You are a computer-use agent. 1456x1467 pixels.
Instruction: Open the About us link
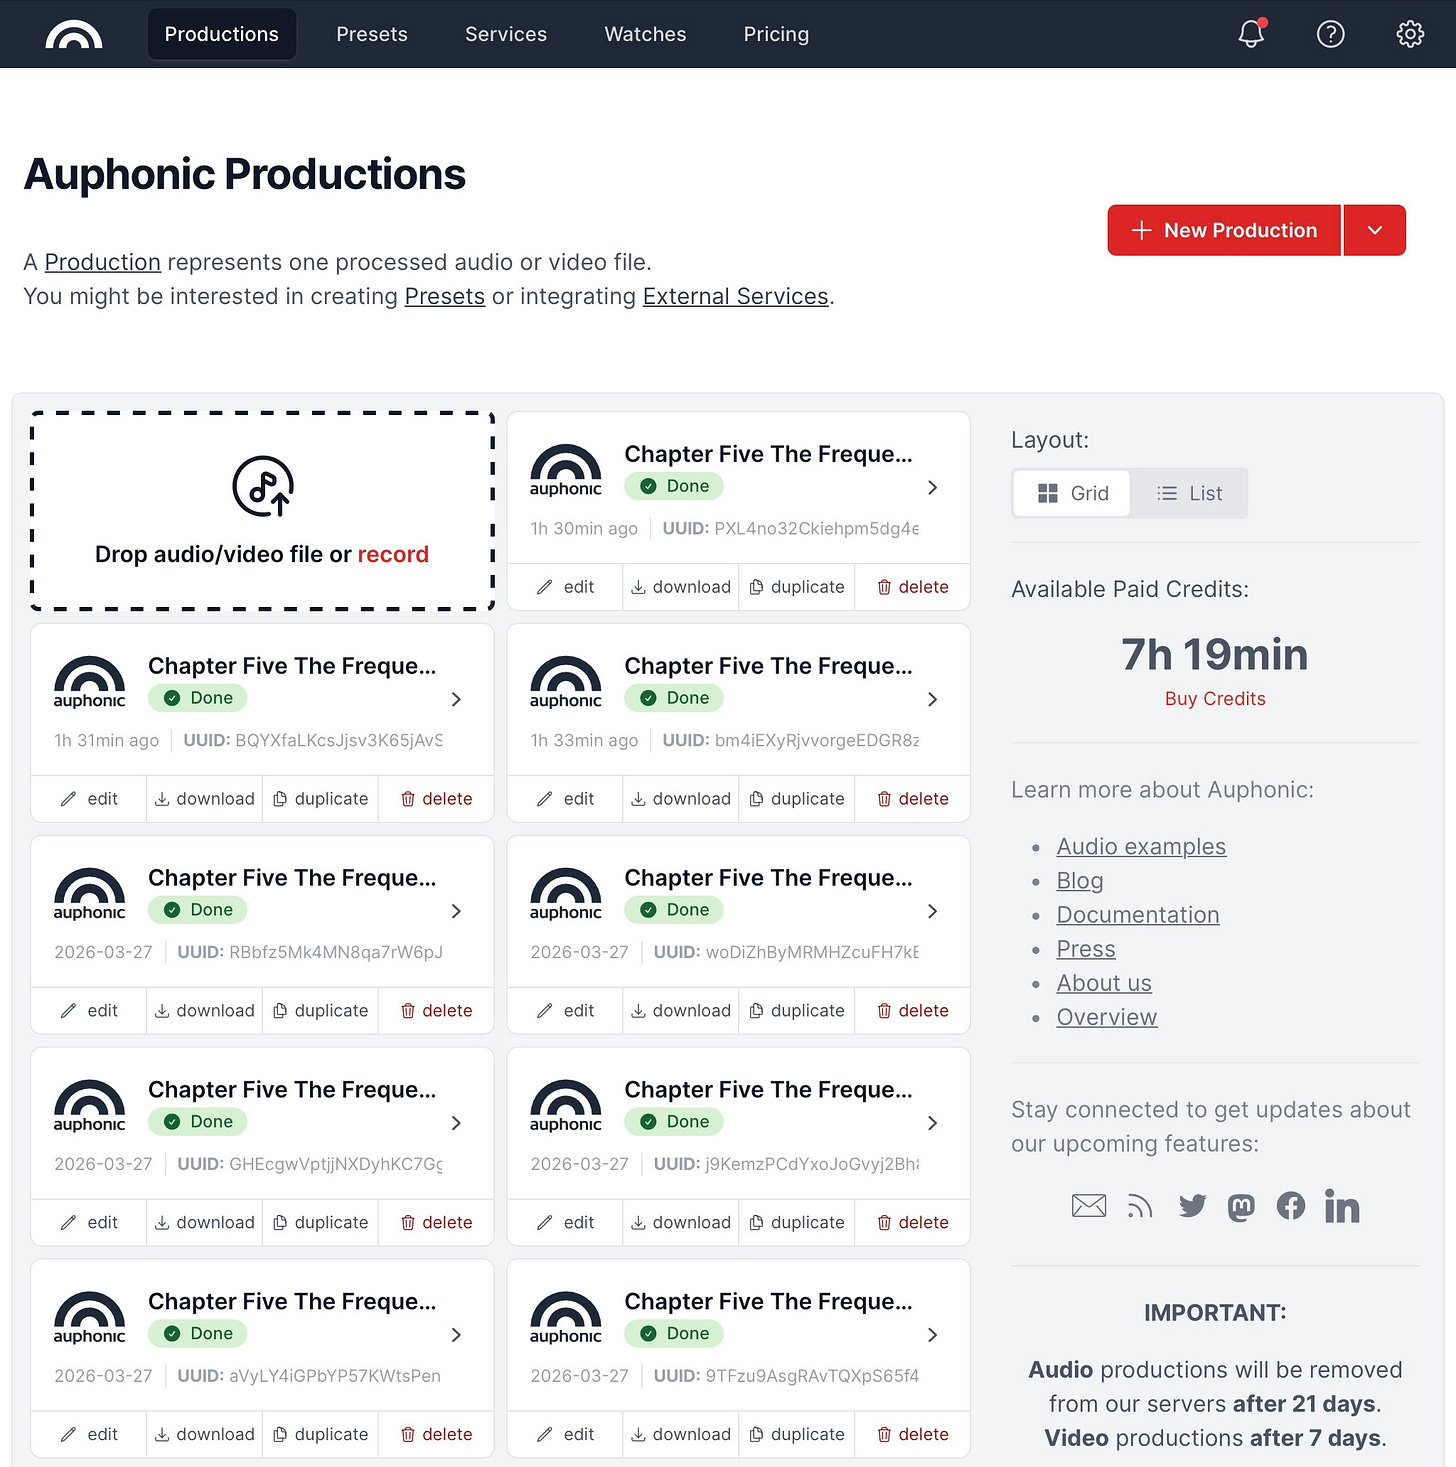[1104, 983]
